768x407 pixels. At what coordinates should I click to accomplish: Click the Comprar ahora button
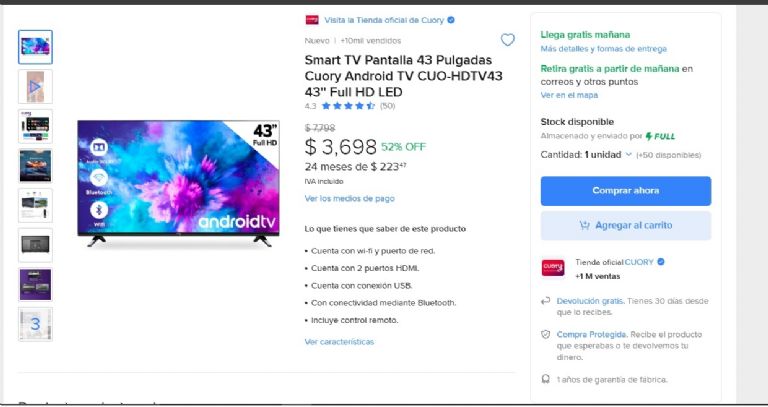coord(625,191)
